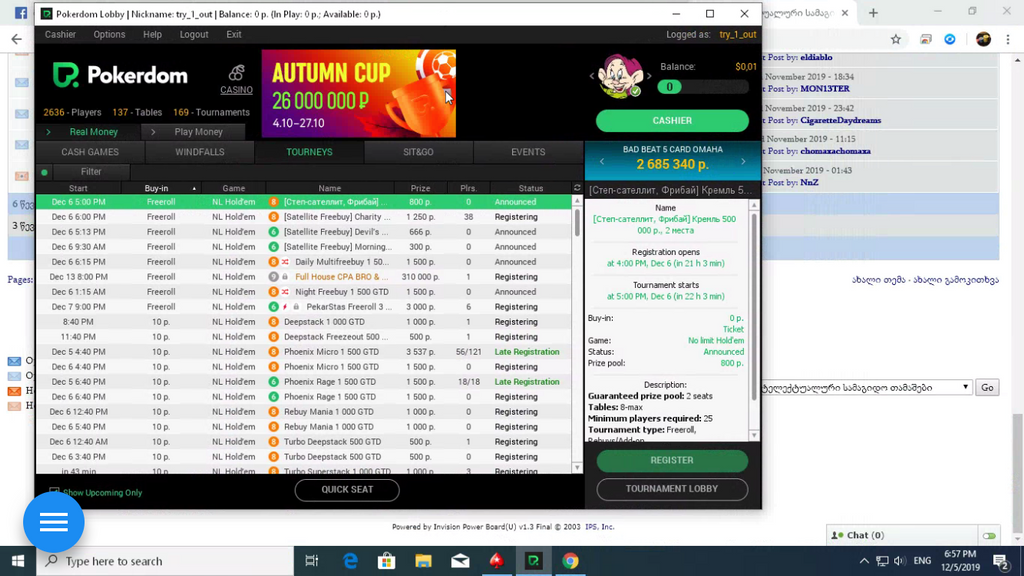Open PokerStars icon in taskbar
The width and height of the screenshot is (1024, 576).
pyautogui.click(x=497, y=561)
